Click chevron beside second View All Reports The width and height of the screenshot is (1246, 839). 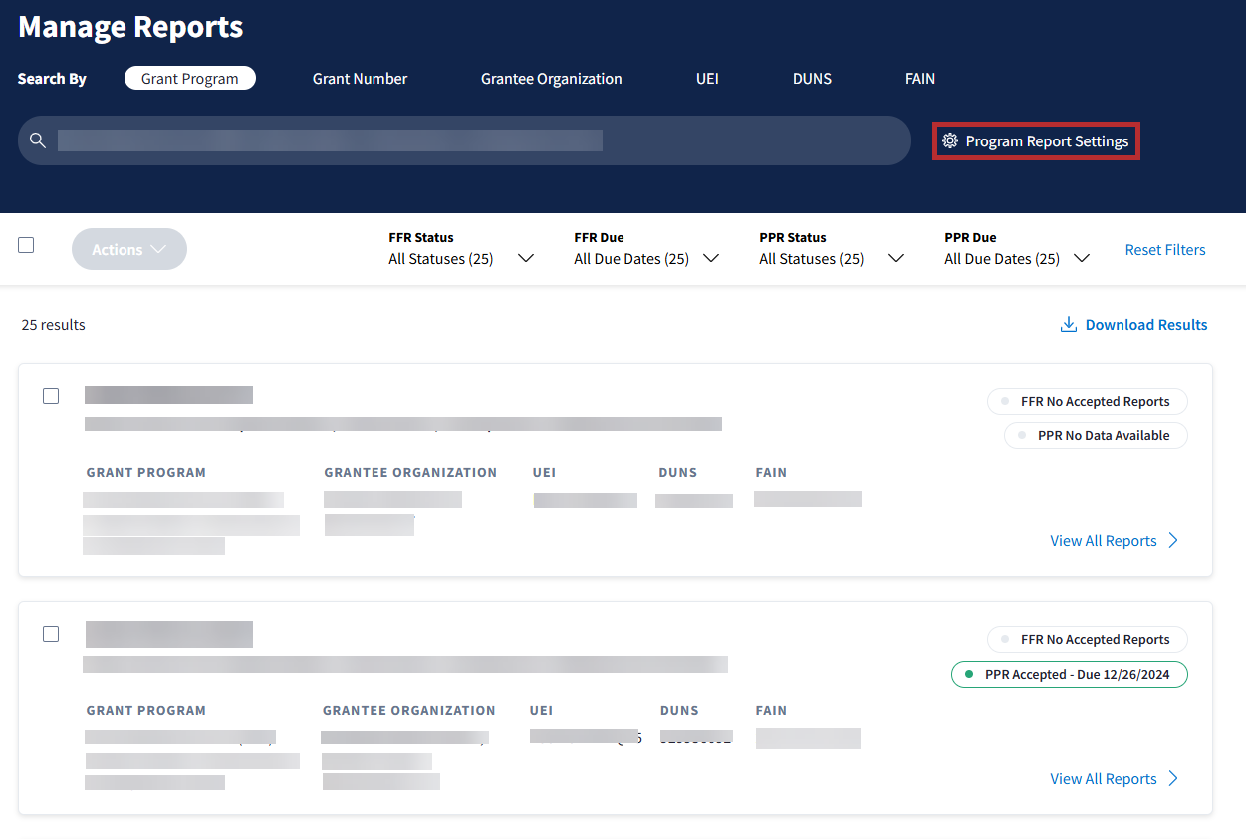click(1173, 779)
